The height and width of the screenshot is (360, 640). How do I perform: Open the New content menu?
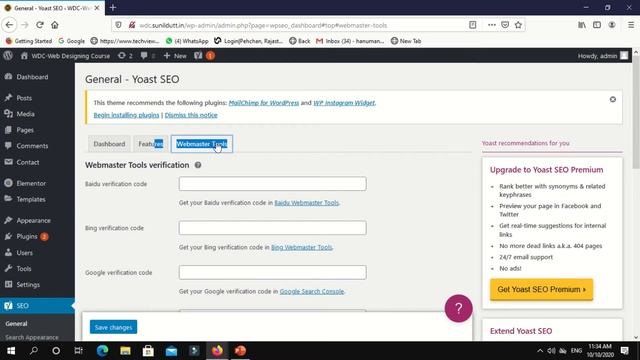pos(175,56)
